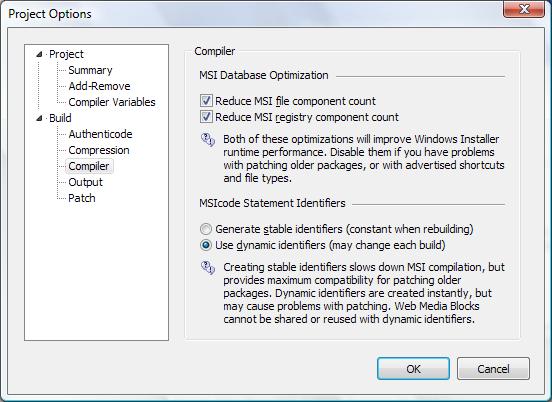Open Authenticode build settings
This screenshot has width=552, height=402.
(x=100, y=134)
